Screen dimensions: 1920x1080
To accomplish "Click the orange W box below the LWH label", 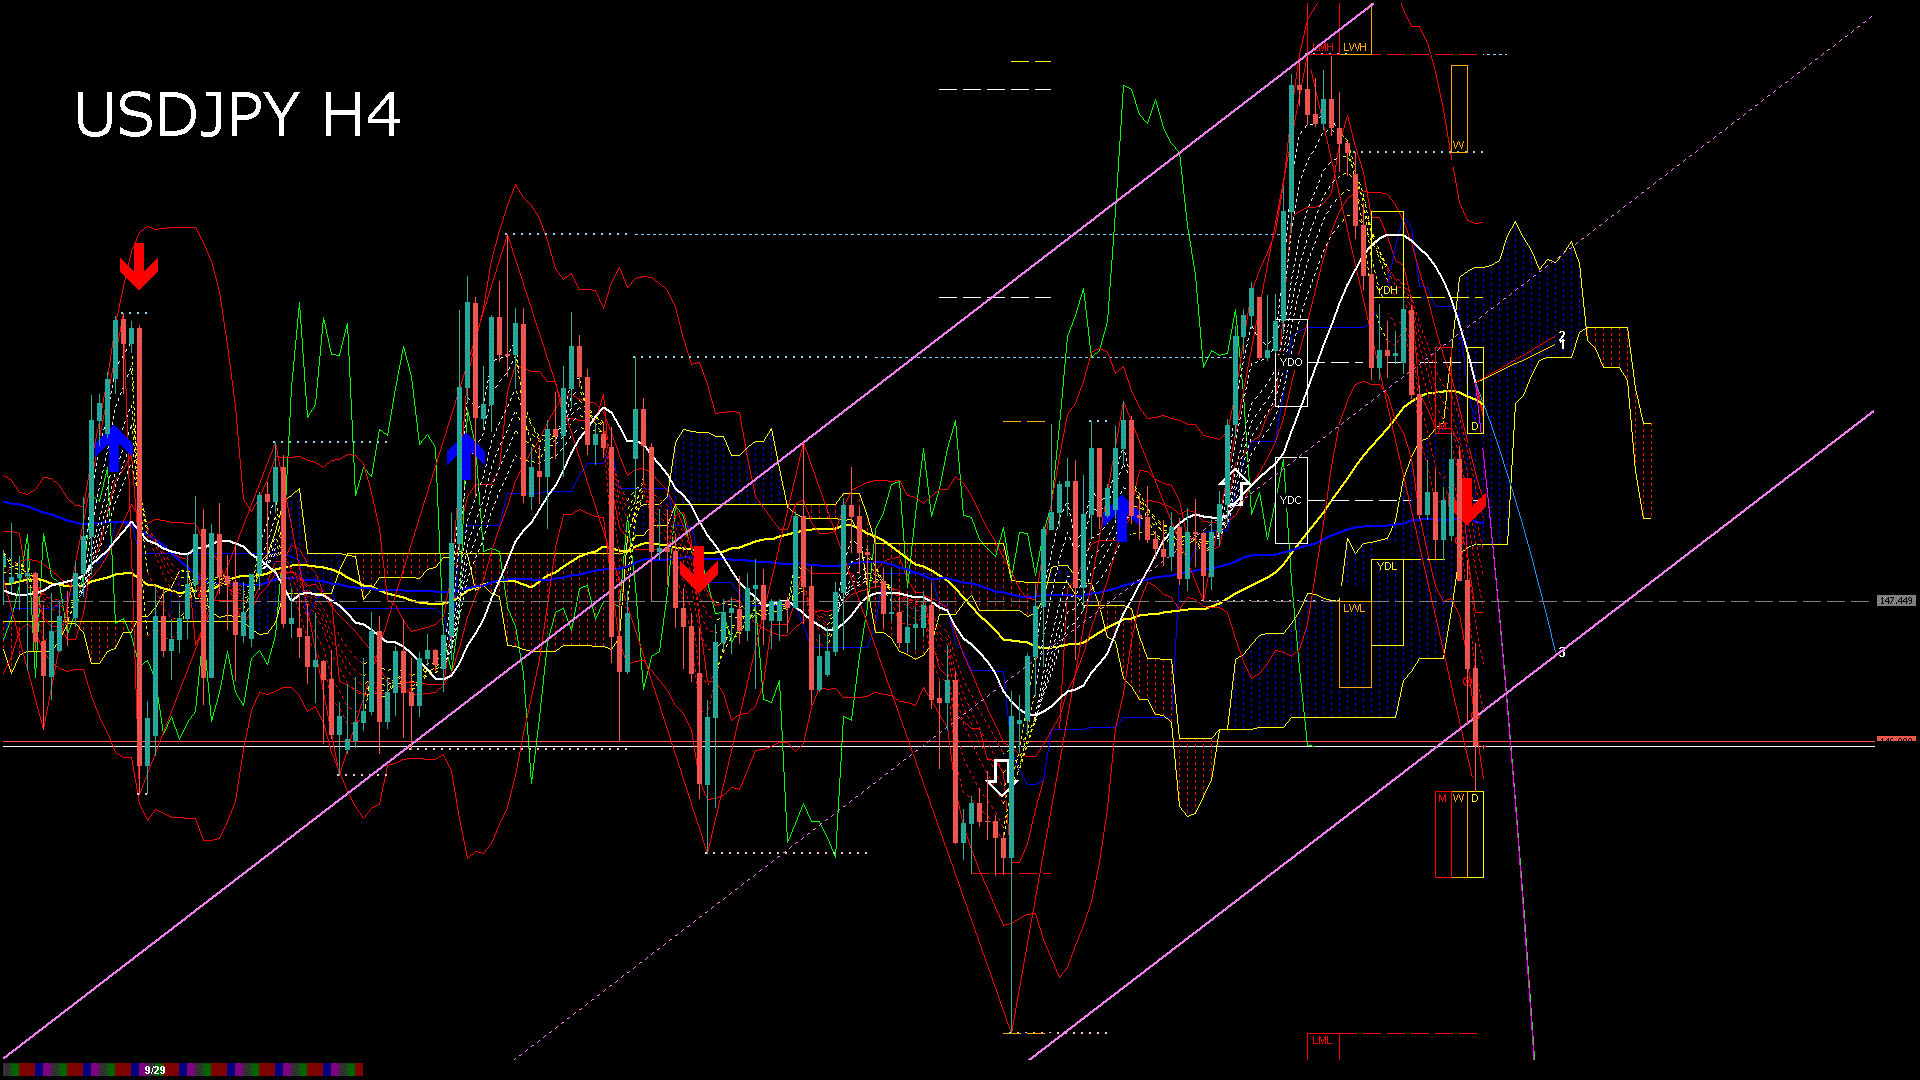I will (x=1459, y=146).
